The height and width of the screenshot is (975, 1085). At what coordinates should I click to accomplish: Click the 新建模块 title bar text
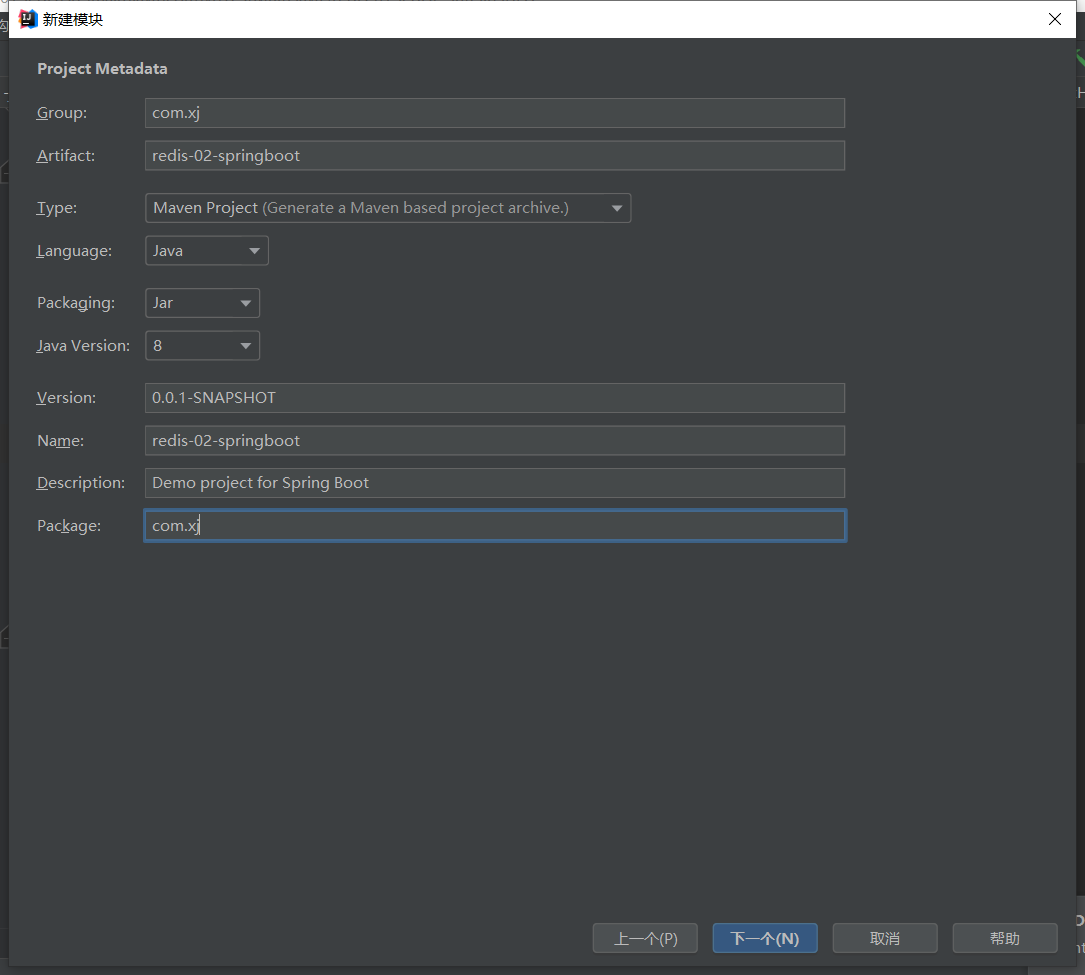click(x=73, y=19)
